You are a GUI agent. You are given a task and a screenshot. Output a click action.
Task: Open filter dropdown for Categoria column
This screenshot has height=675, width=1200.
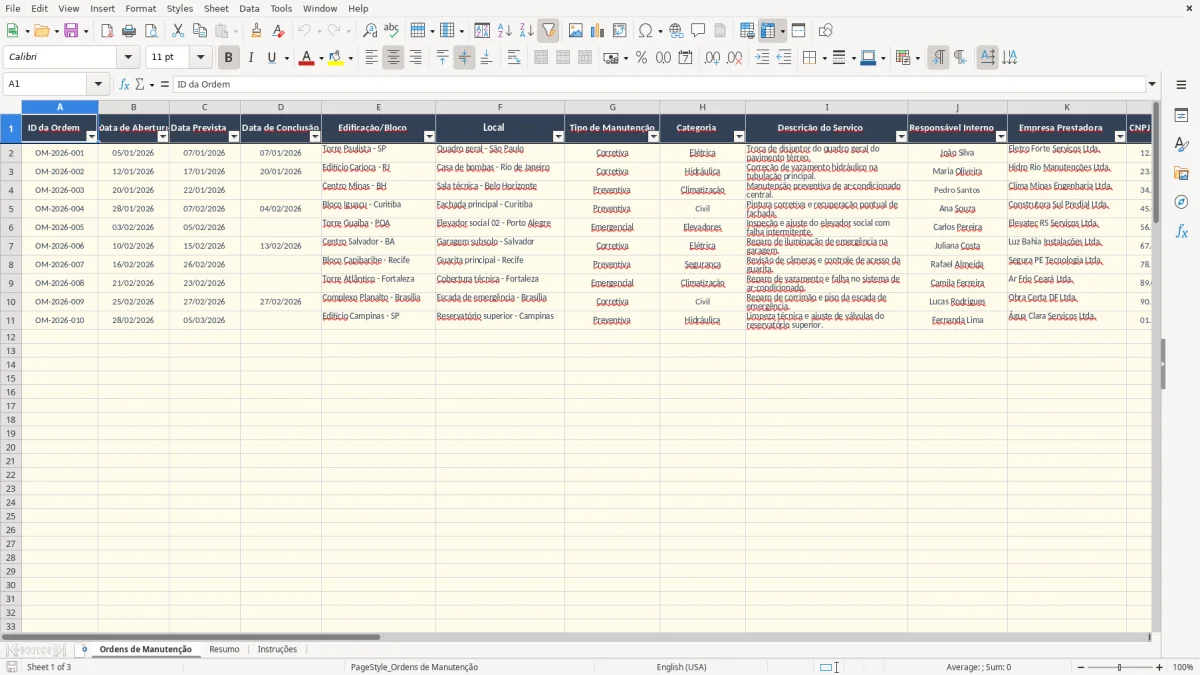tap(739, 137)
